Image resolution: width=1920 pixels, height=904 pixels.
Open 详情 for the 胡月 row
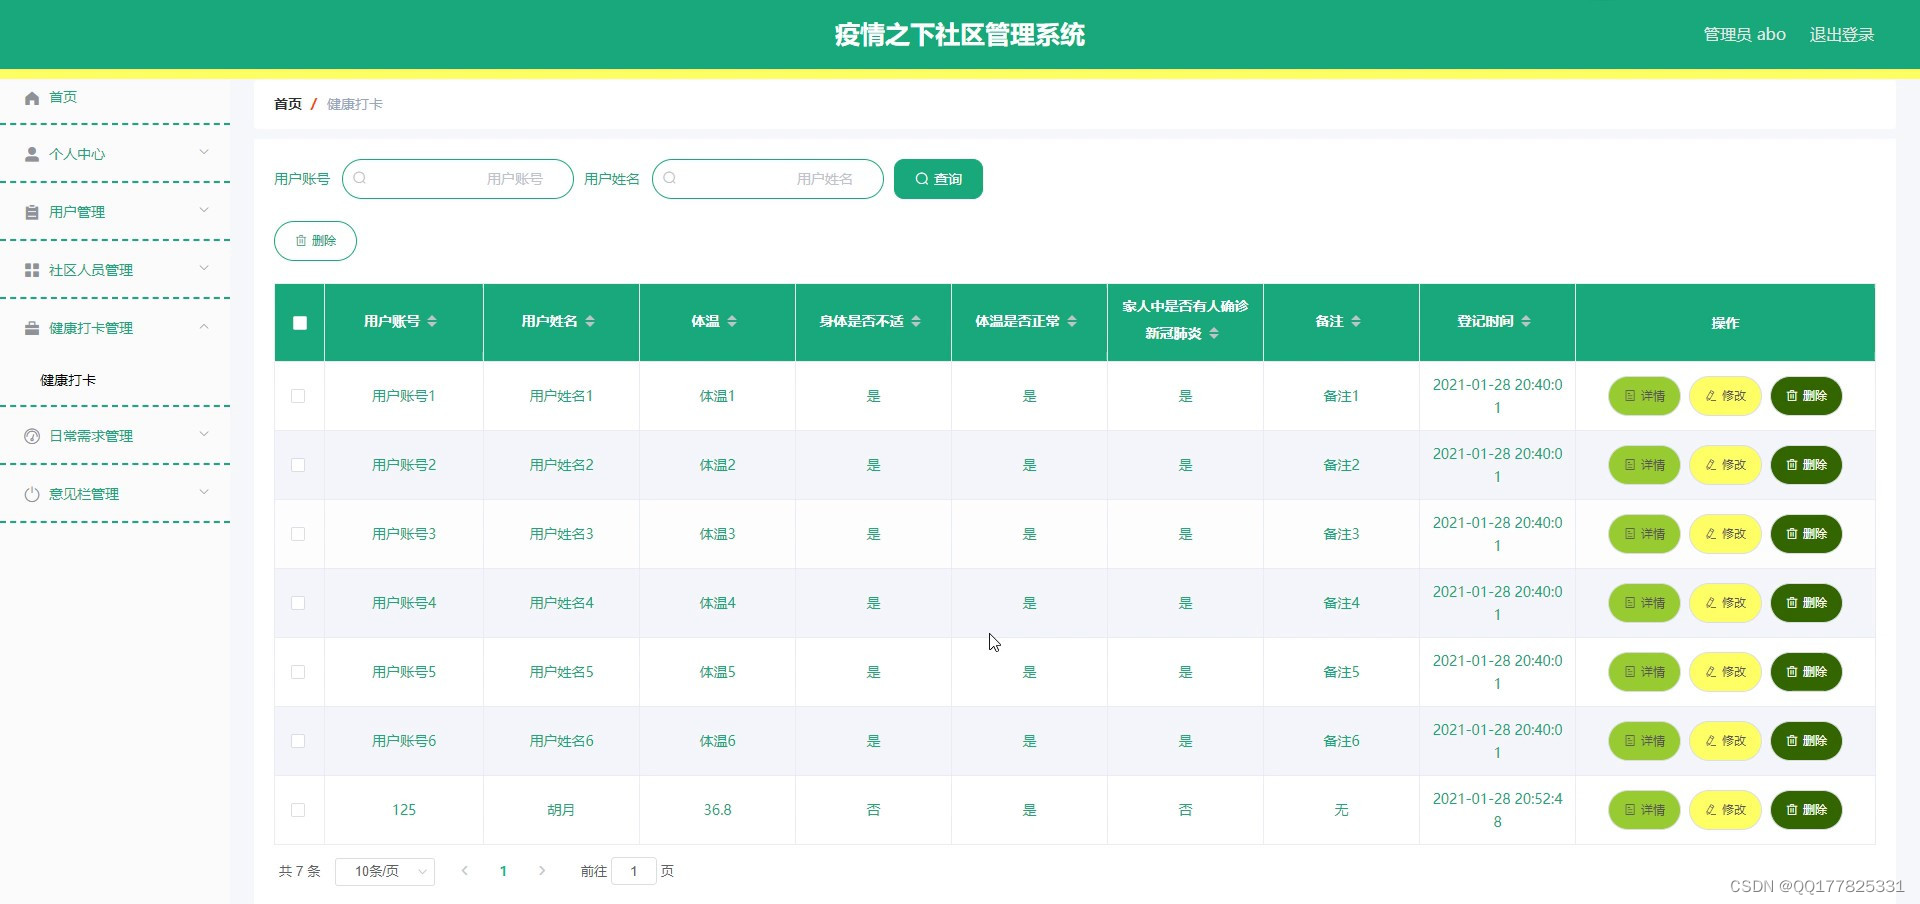point(1644,810)
